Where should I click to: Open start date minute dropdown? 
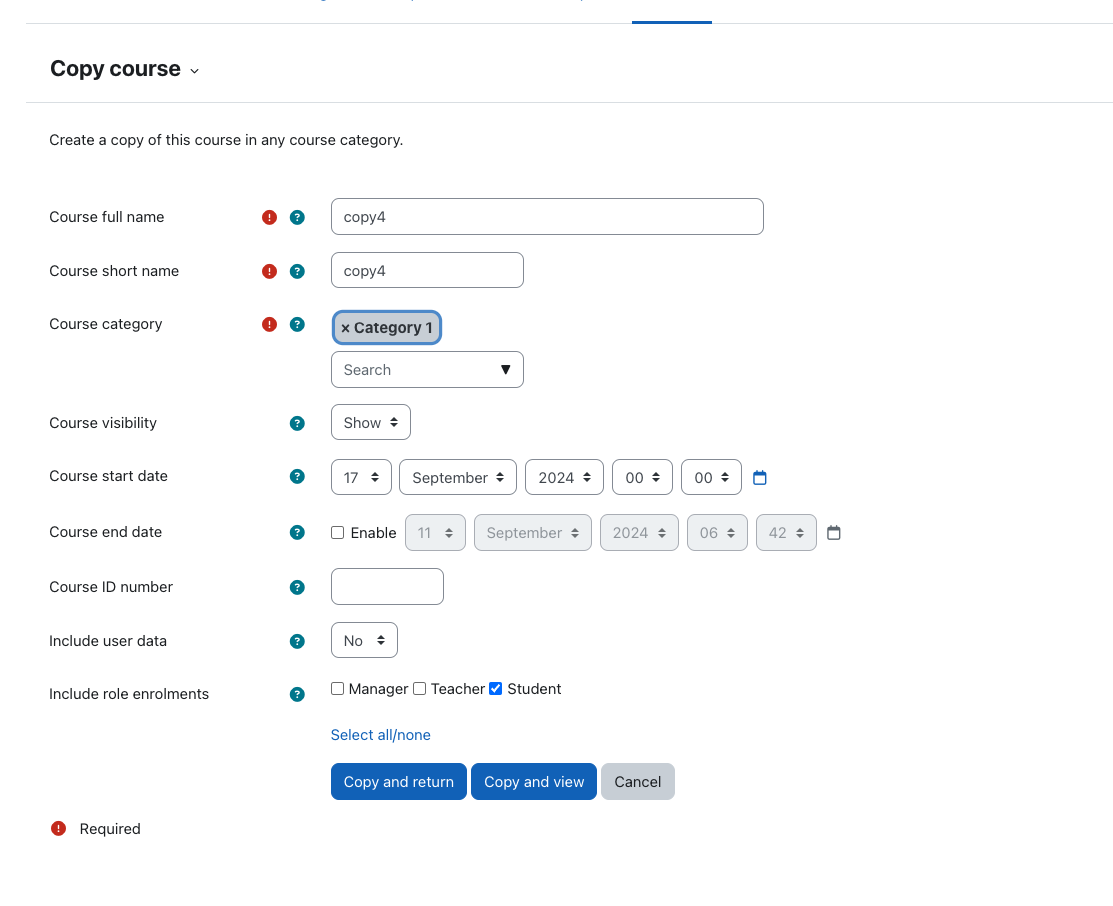[711, 477]
